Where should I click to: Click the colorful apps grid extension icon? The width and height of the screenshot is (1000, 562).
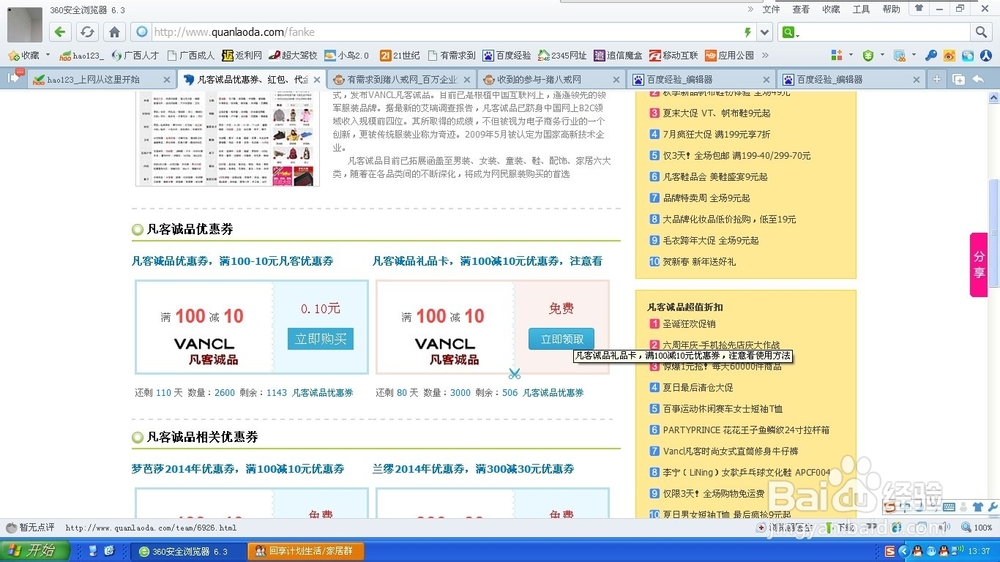(x=836, y=55)
